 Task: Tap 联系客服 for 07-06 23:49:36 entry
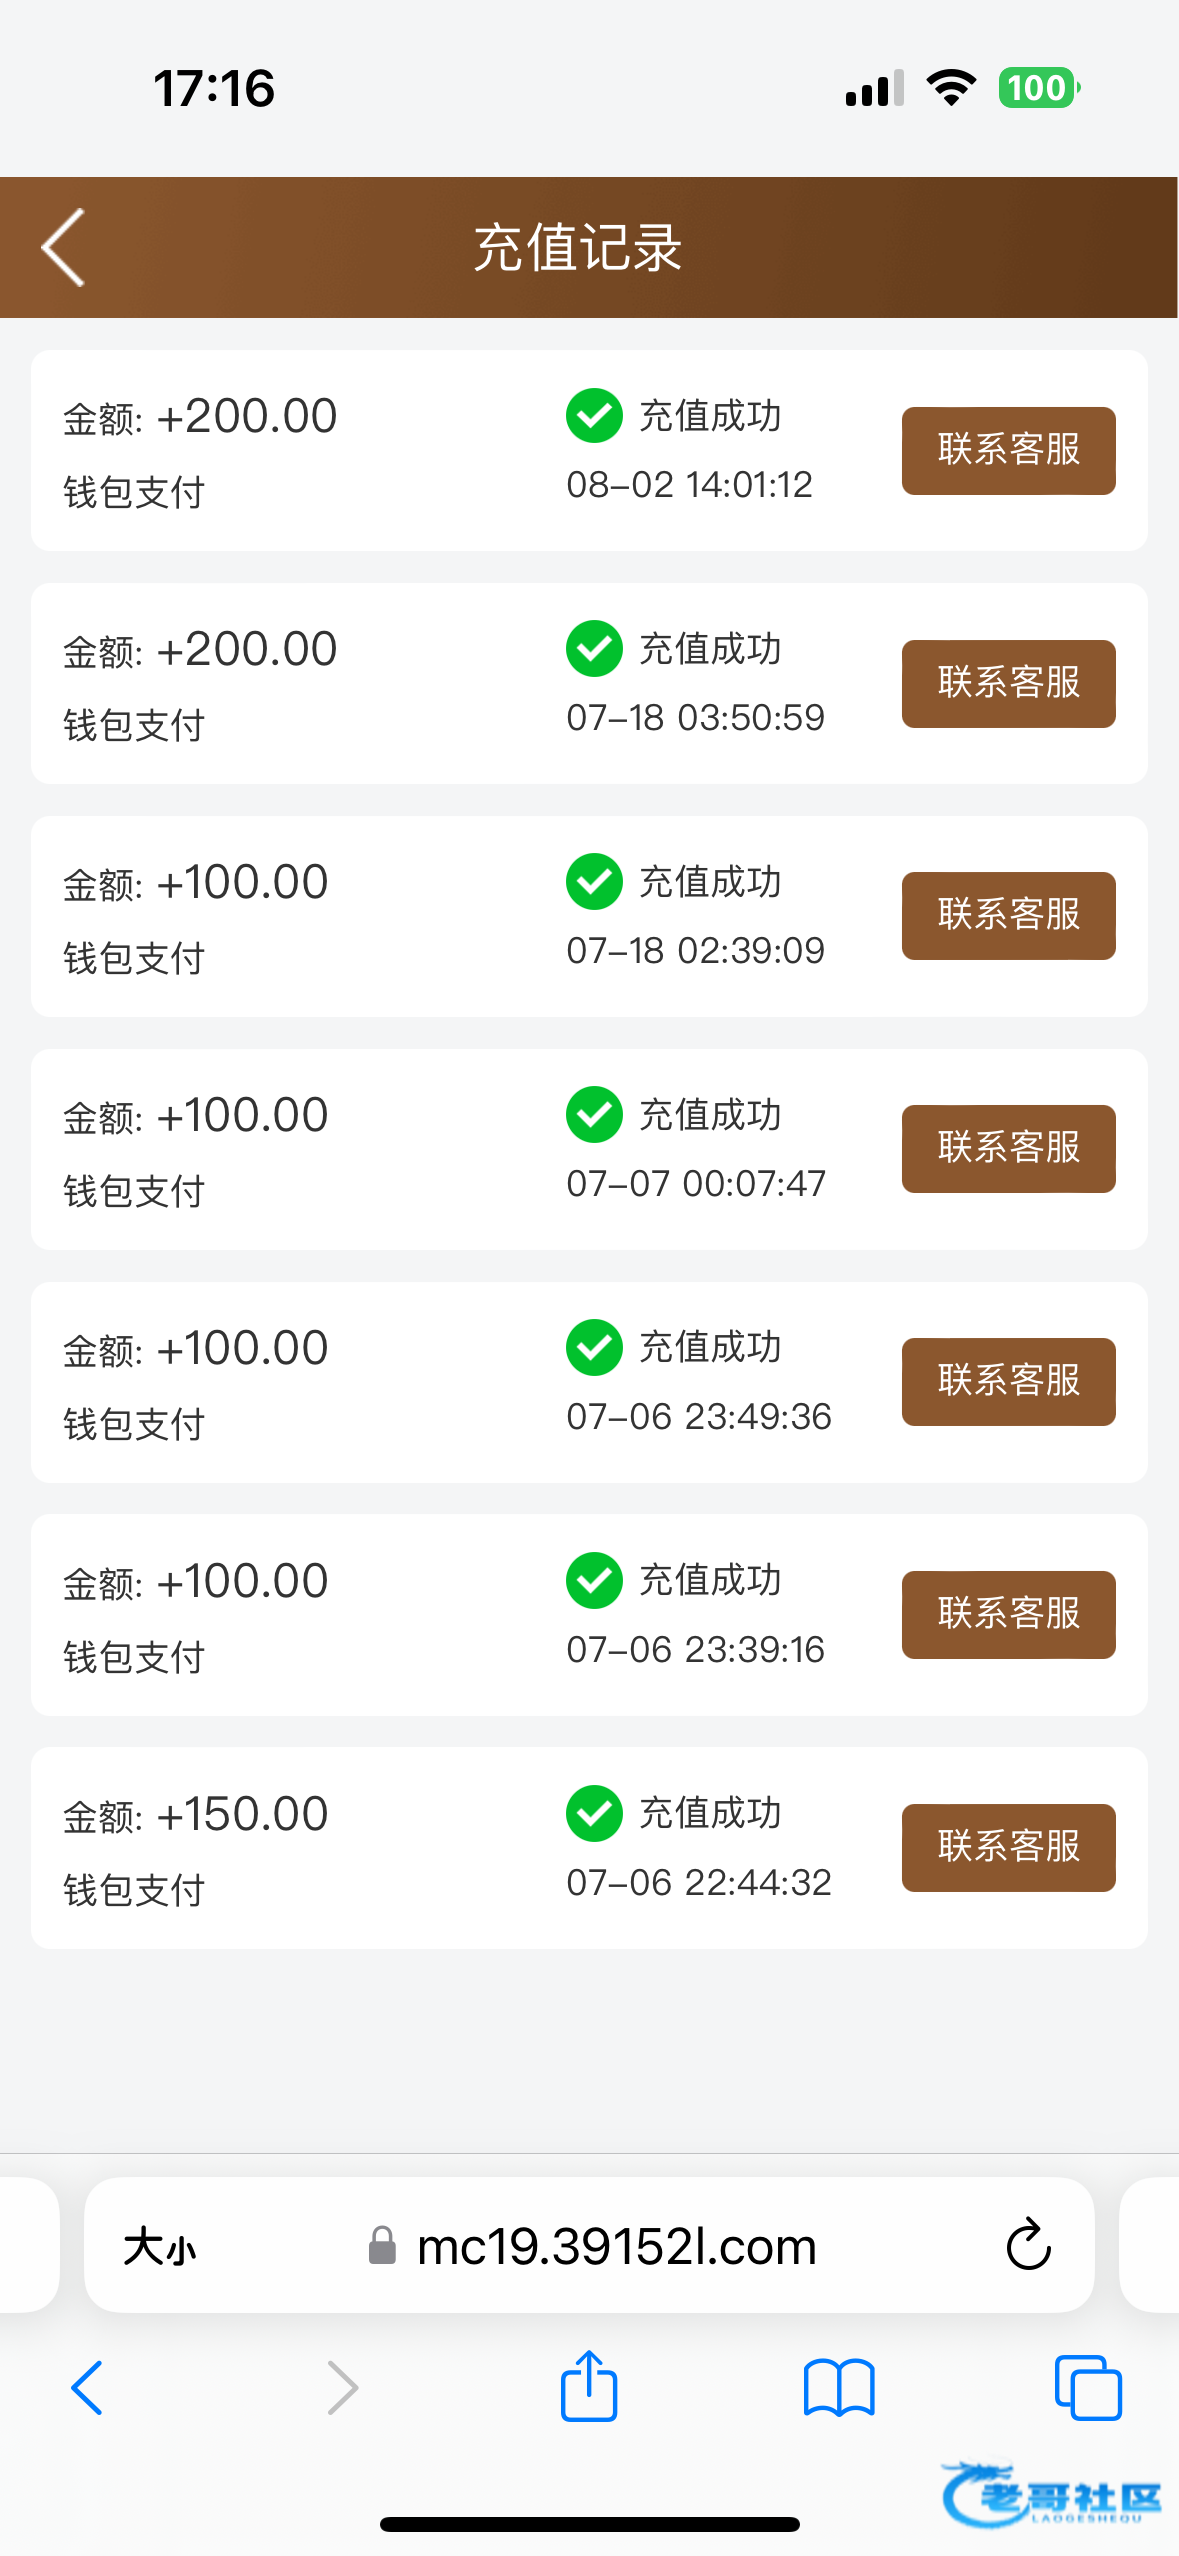tap(1008, 1381)
